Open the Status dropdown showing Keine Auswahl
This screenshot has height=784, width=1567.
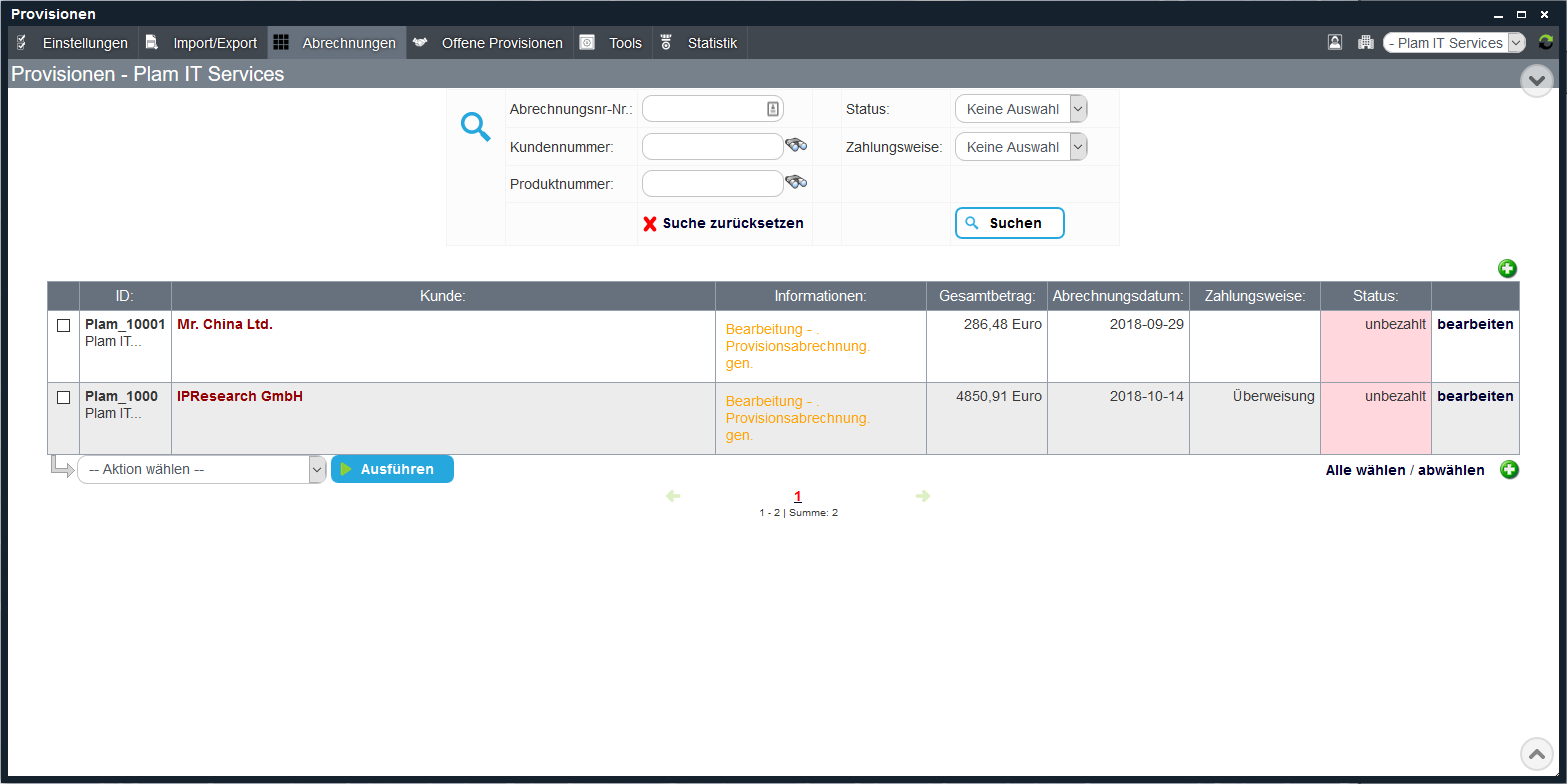1020,108
